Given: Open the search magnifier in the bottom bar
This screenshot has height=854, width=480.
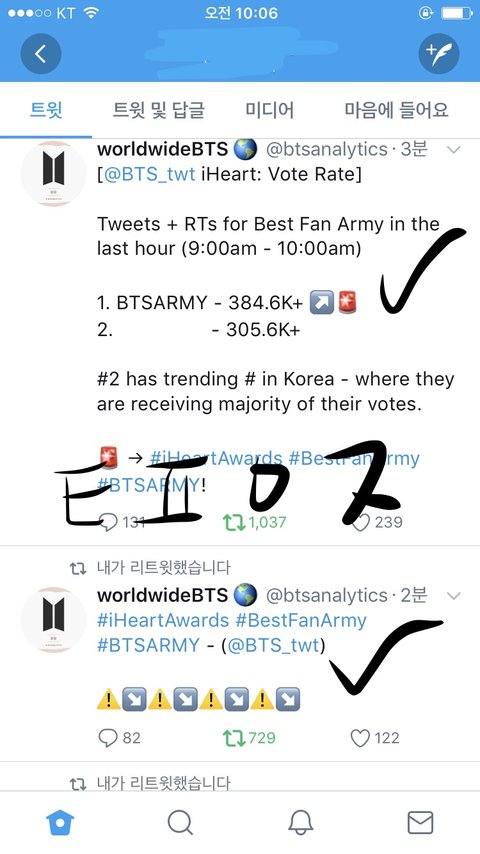Looking at the screenshot, I should click(180, 822).
